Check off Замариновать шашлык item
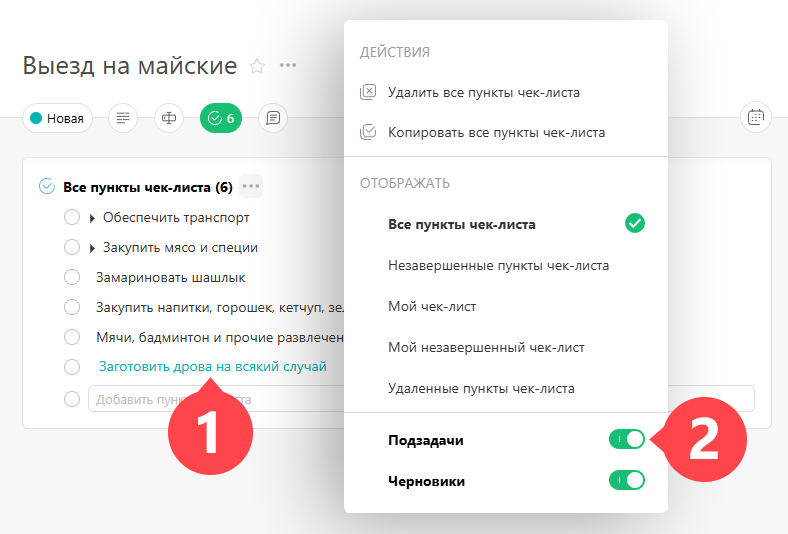Viewport: 788px width, 534px height. (x=72, y=277)
